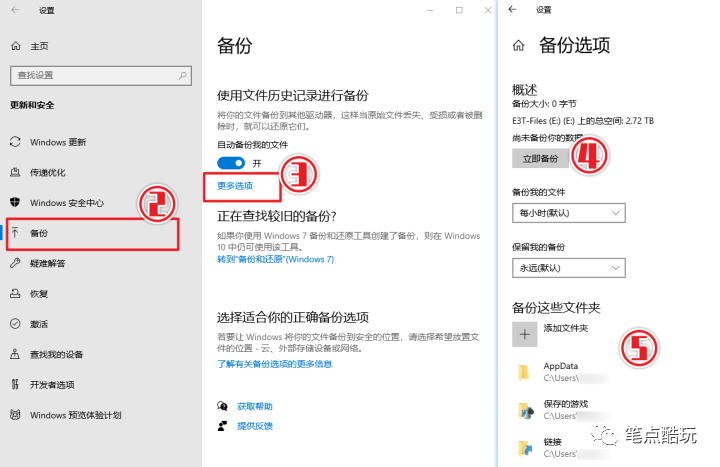The image size is (720, 467).
Task: Click the 提供反馈 person icon
Action: 222,426
